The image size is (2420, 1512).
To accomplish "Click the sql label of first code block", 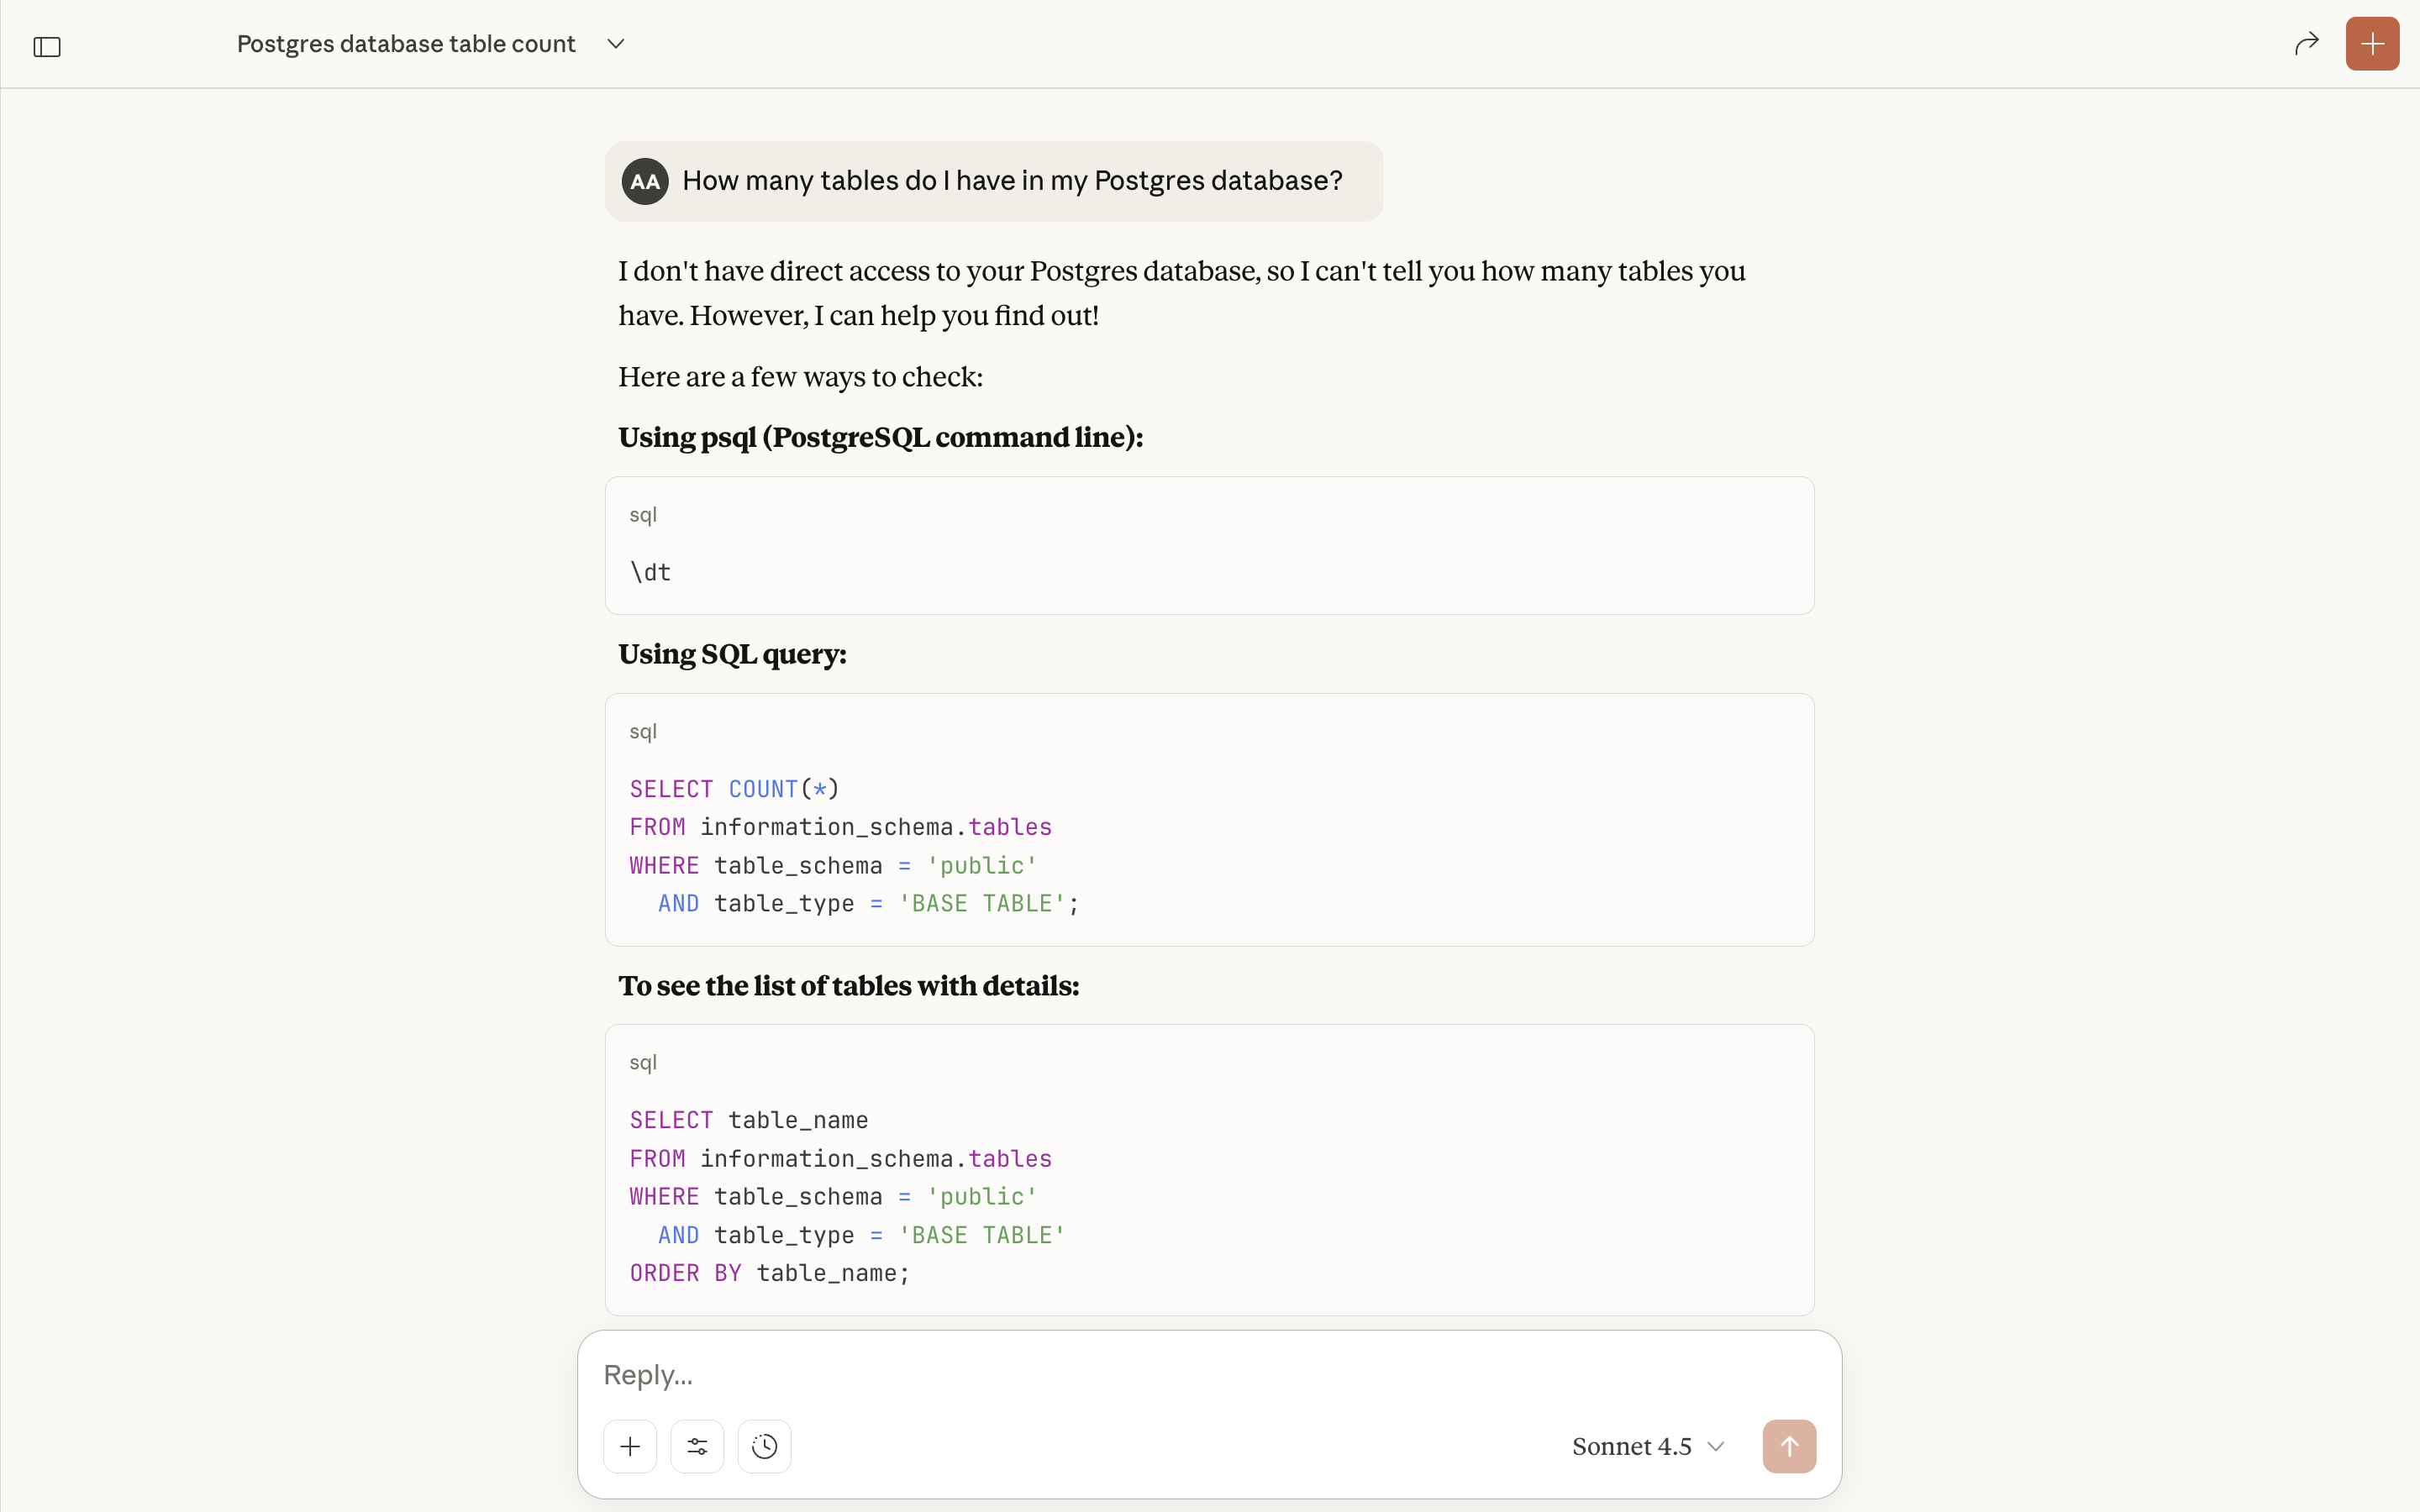I will [x=643, y=515].
